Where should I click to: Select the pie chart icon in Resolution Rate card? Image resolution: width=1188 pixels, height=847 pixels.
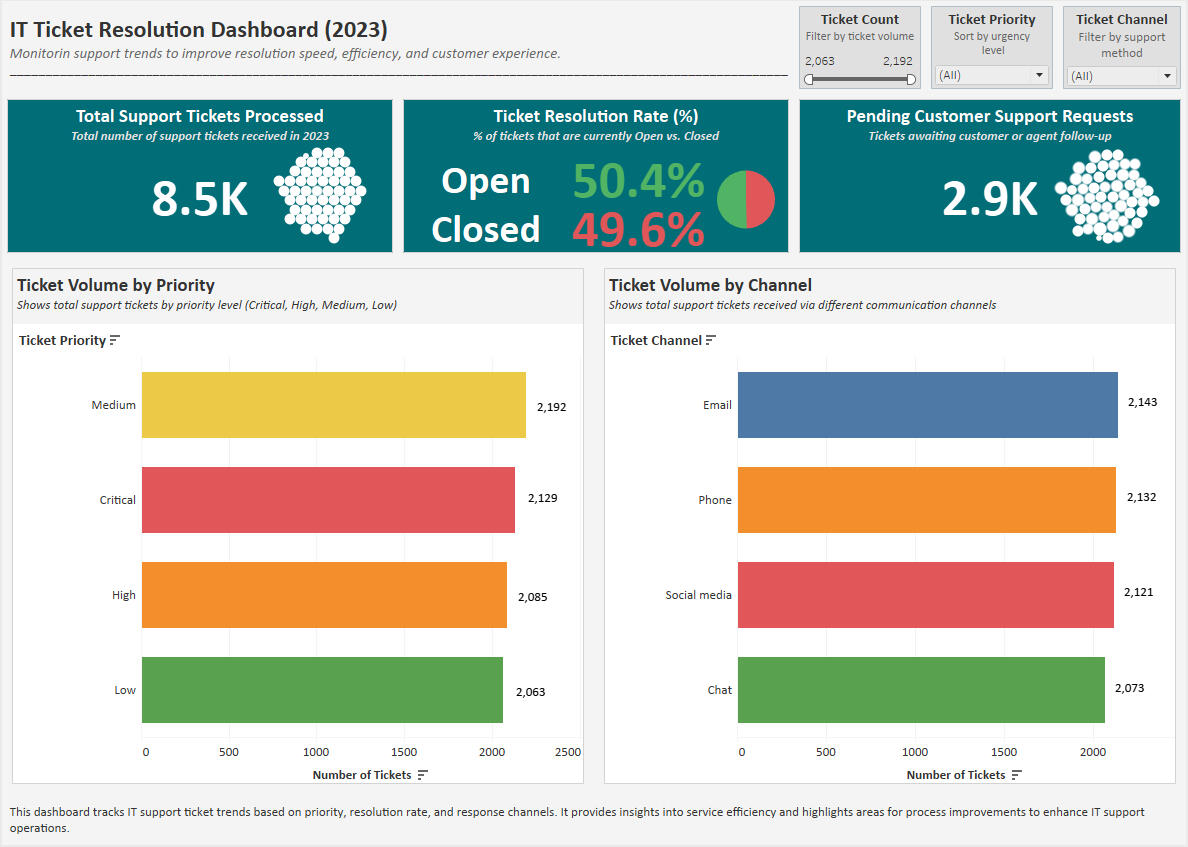746,200
